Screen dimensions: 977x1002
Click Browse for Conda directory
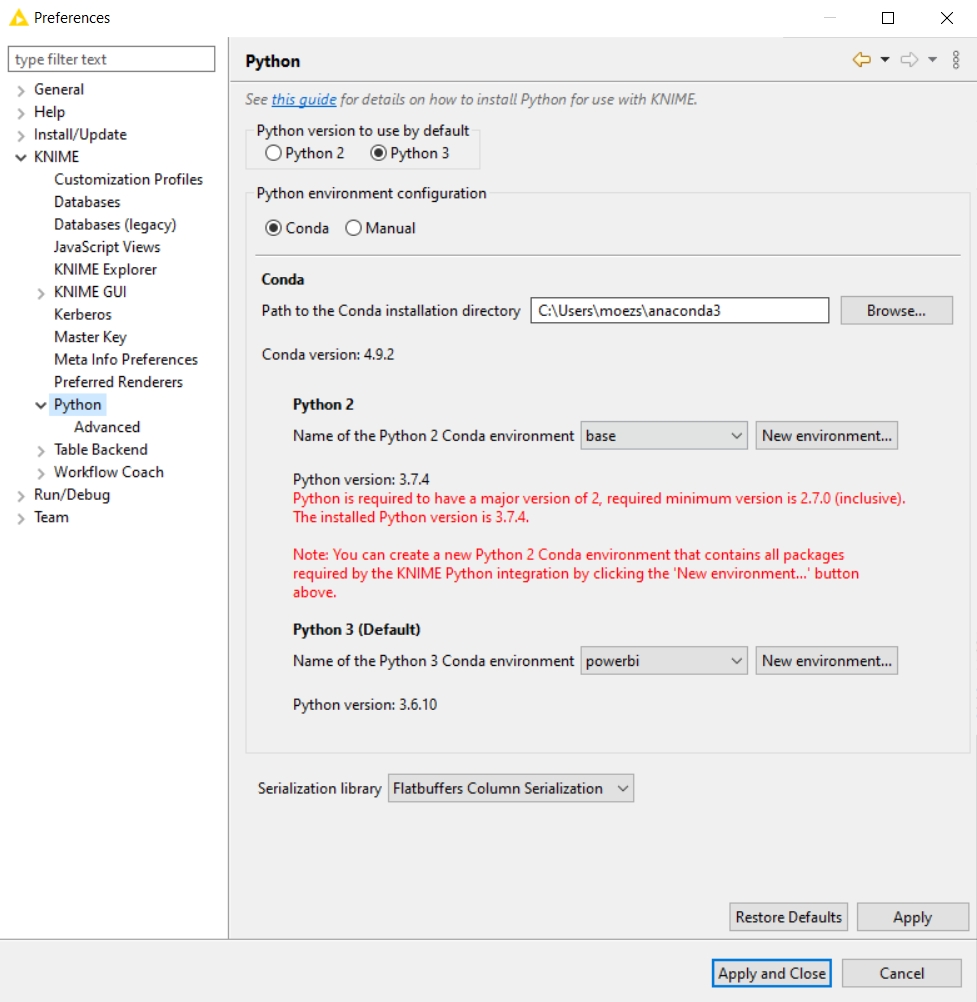pos(896,311)
